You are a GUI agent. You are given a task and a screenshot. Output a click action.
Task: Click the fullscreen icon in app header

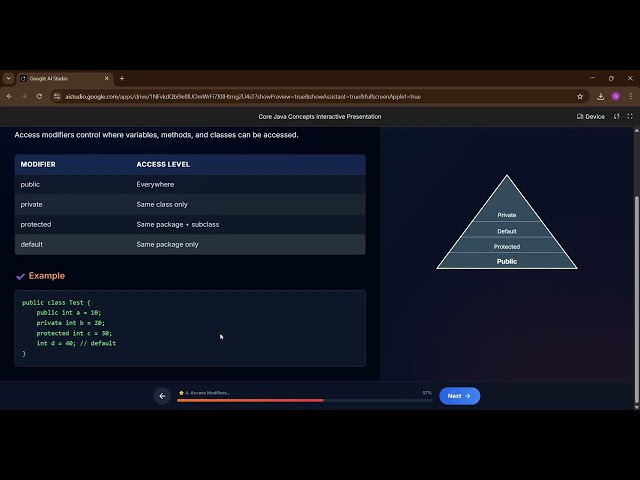click(629, 116)
